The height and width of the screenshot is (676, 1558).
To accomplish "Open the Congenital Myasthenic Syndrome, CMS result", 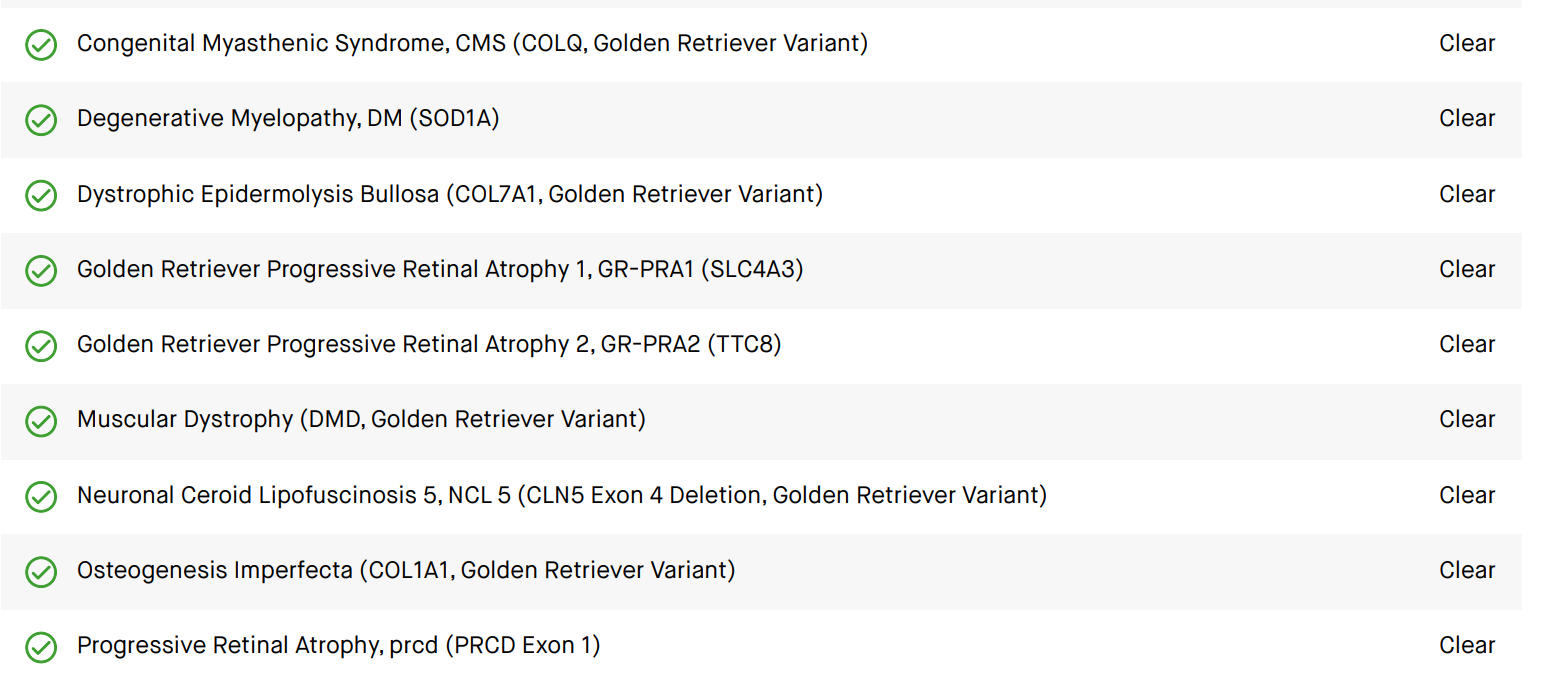I will pos(472,44).
